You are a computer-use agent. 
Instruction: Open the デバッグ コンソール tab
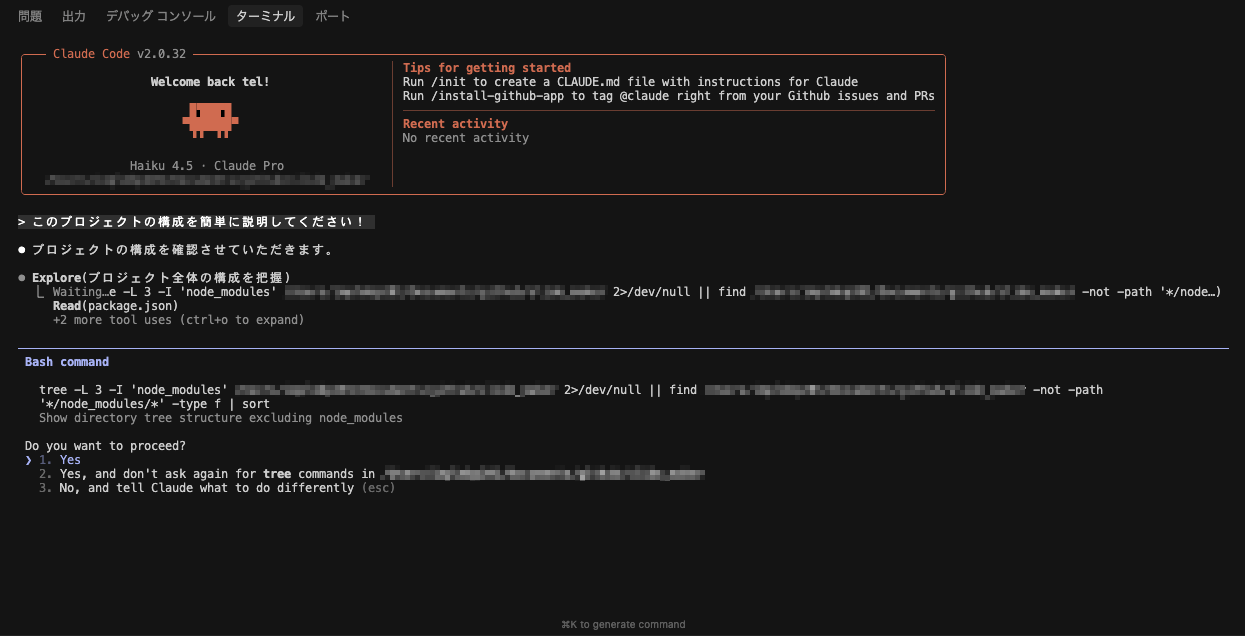[x=160, y=16]
